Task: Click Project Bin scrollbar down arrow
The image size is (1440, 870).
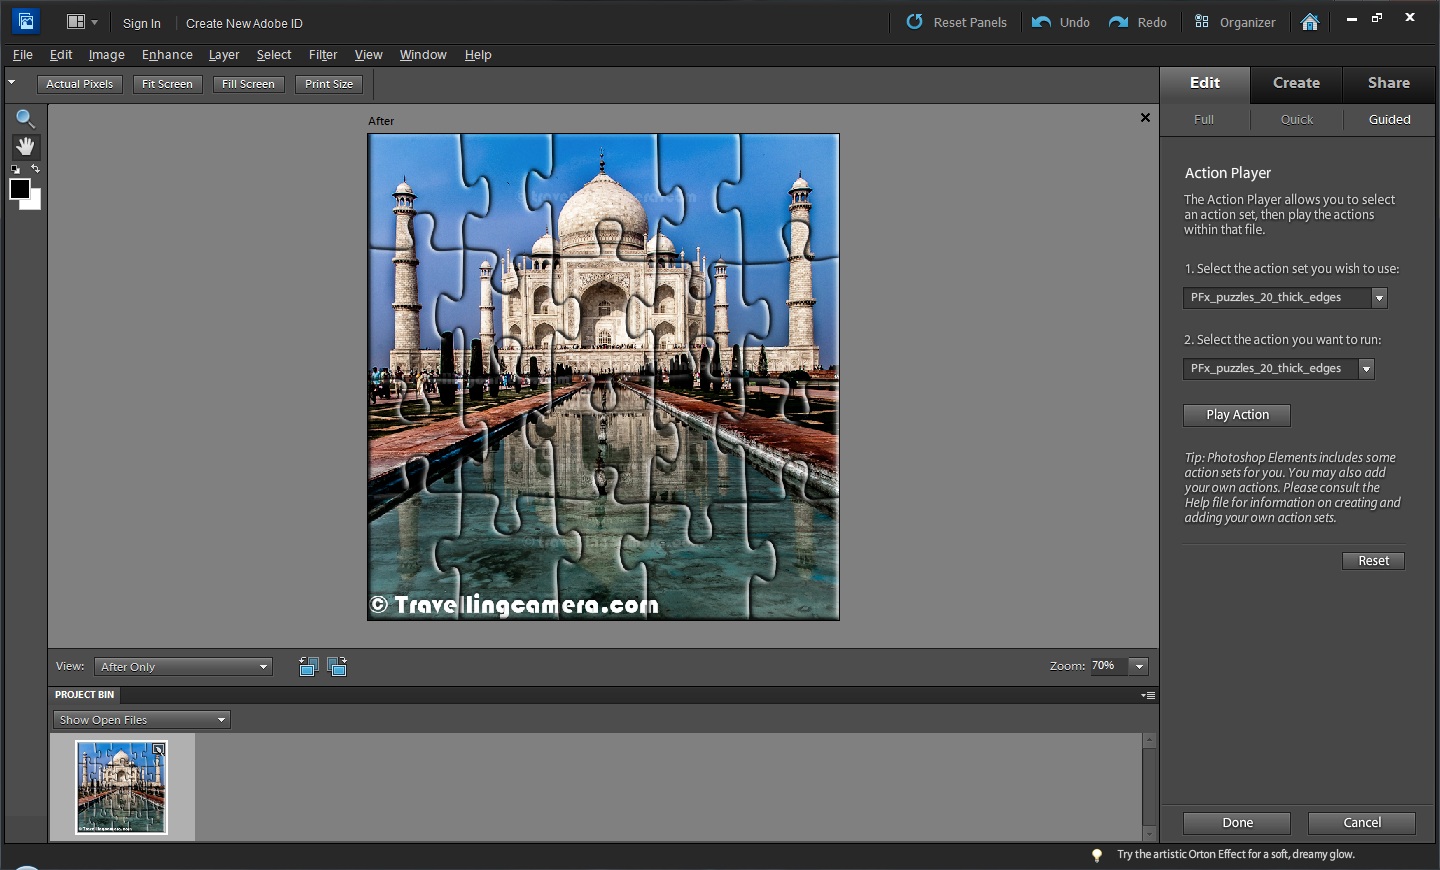Action: [x=1149, y=833]
